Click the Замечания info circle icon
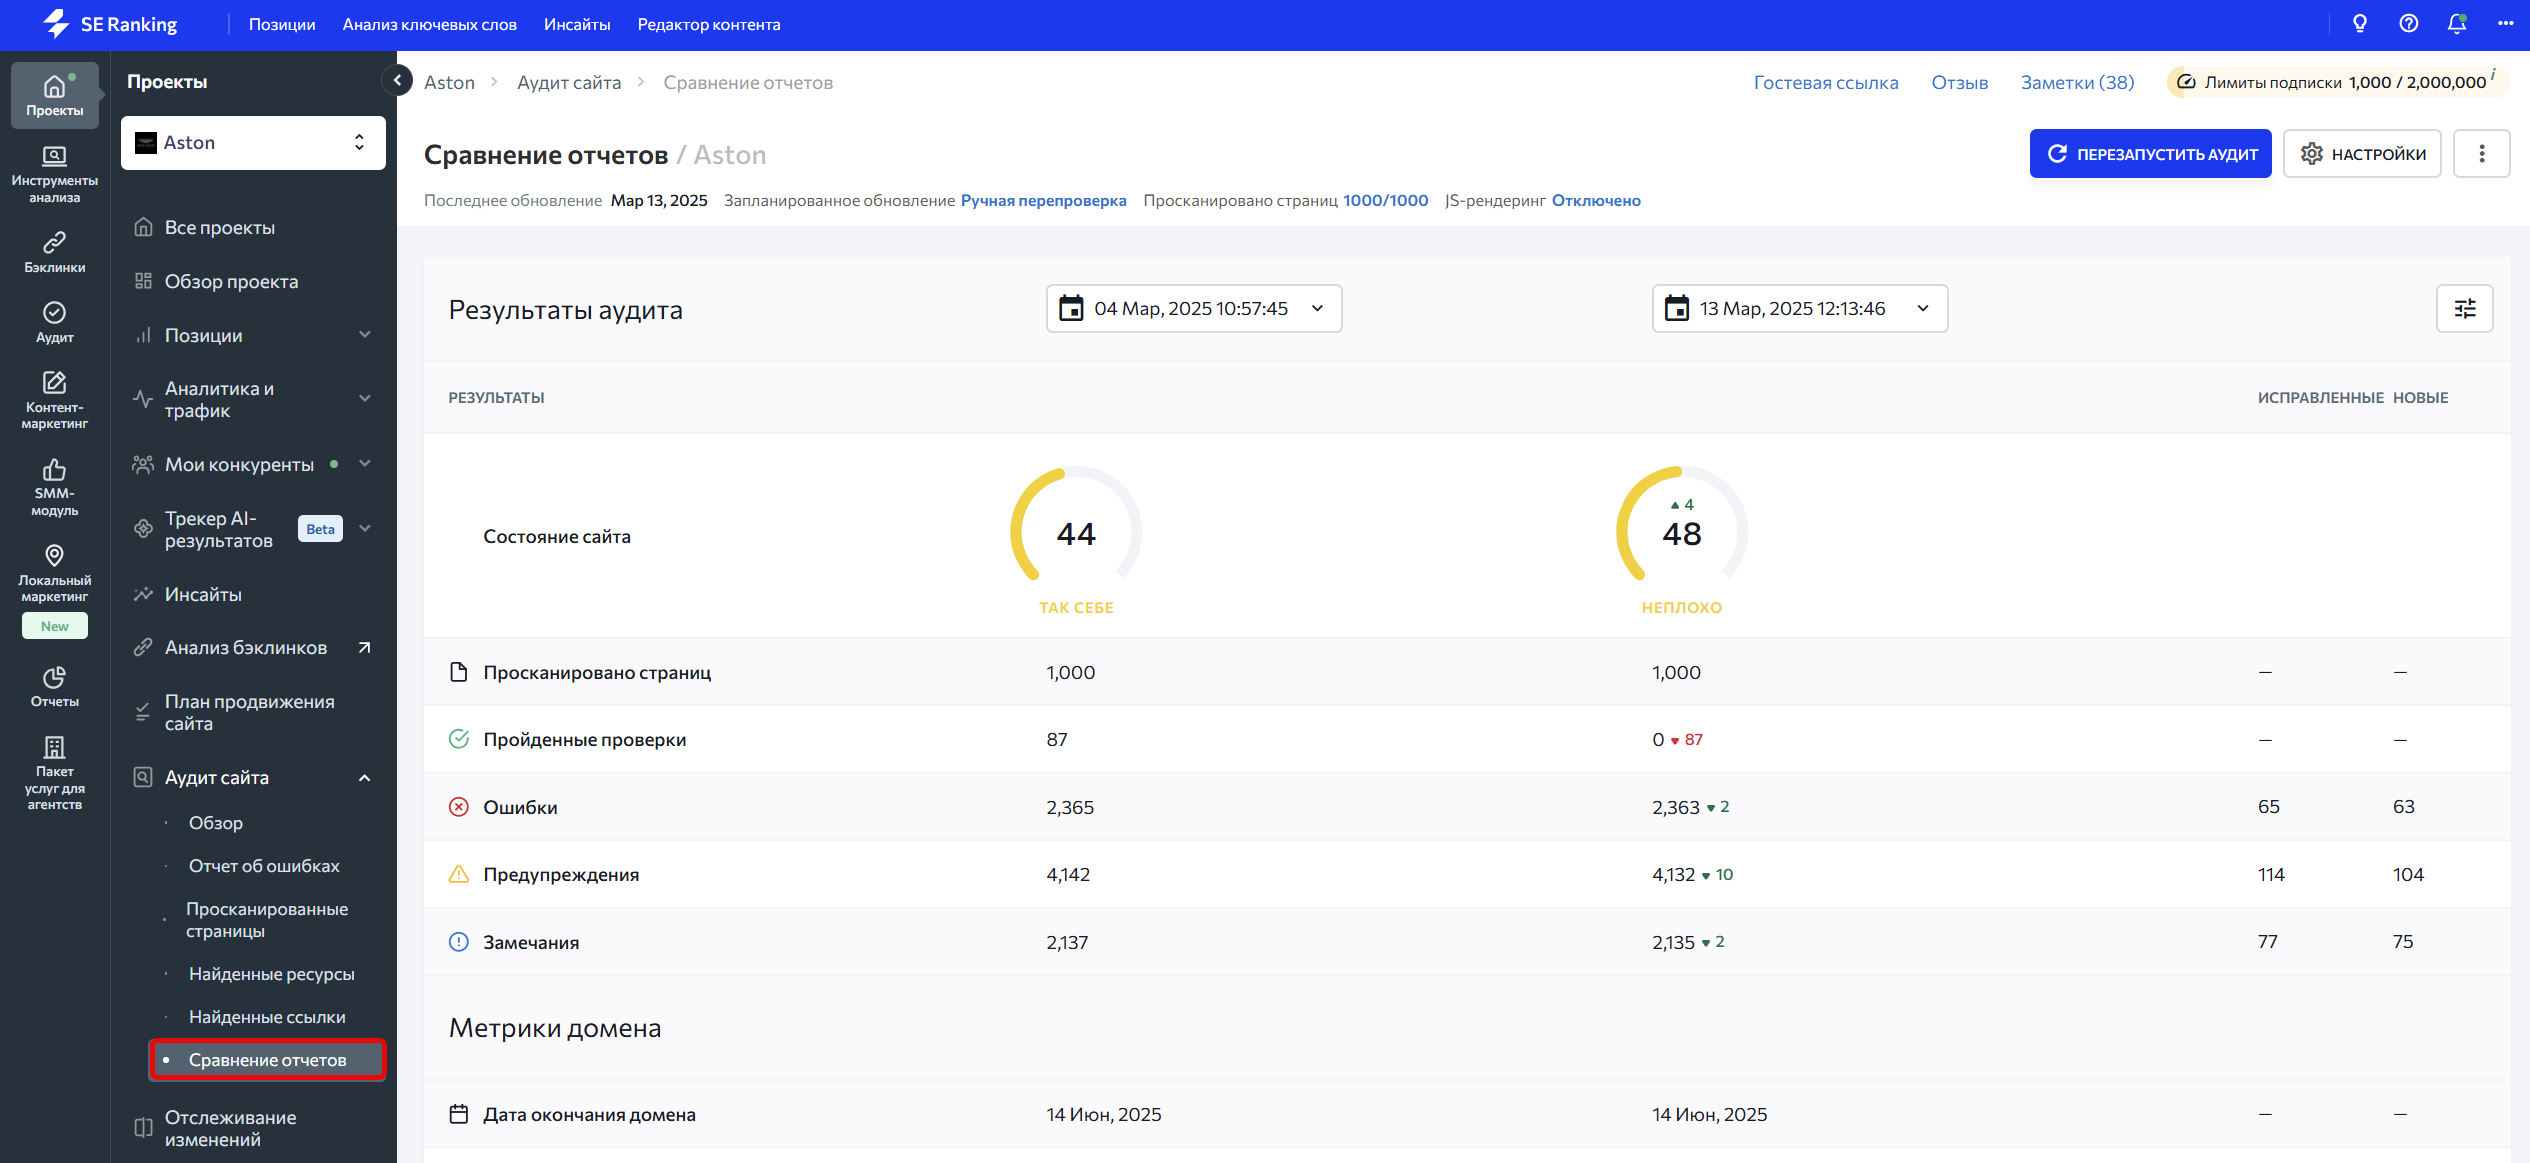Image resolution: width=2530 pixels, height=1163 pixels. pos(459,942)
